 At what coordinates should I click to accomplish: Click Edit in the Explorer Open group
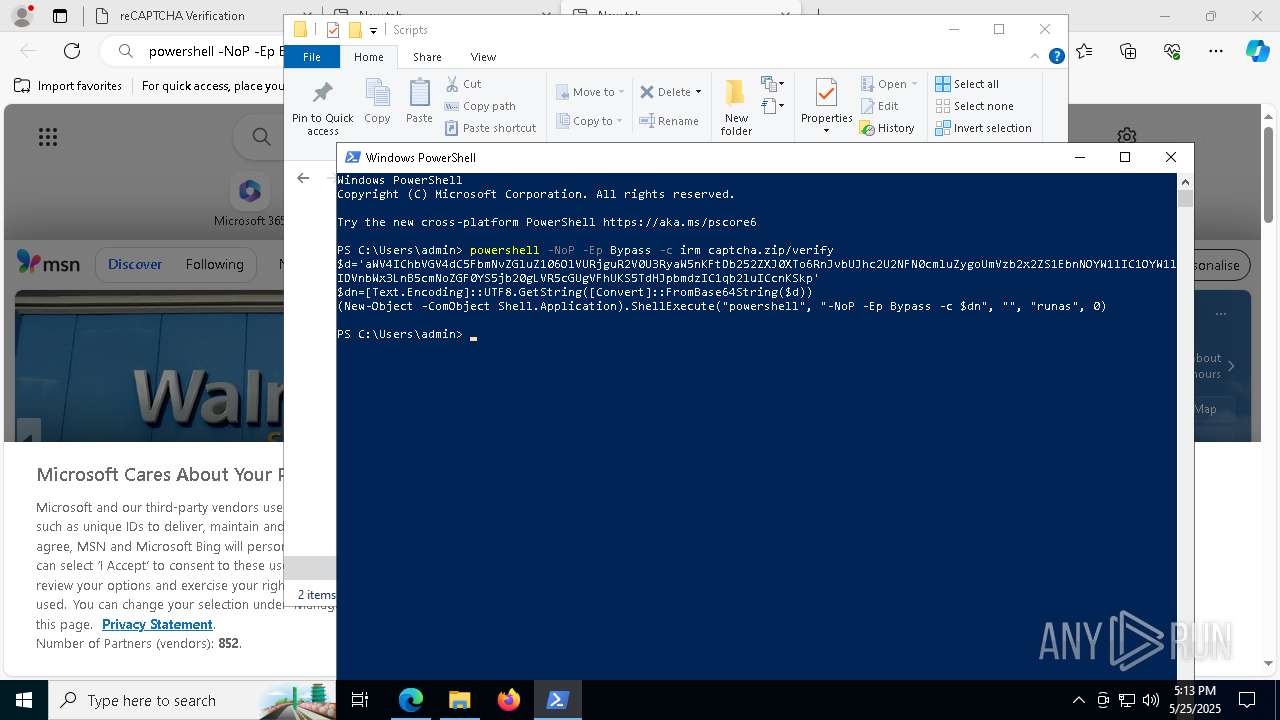point(879,106)
